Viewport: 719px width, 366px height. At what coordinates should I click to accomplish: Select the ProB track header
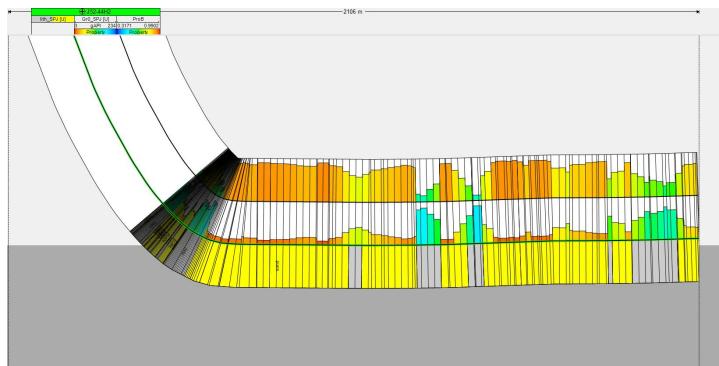138,19
